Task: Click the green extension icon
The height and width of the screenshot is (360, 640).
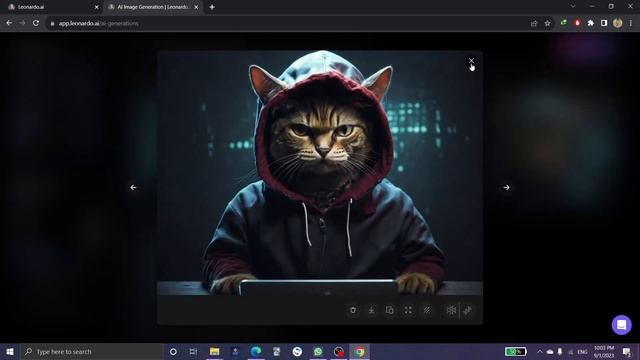Action: click(x=564, y=23)
